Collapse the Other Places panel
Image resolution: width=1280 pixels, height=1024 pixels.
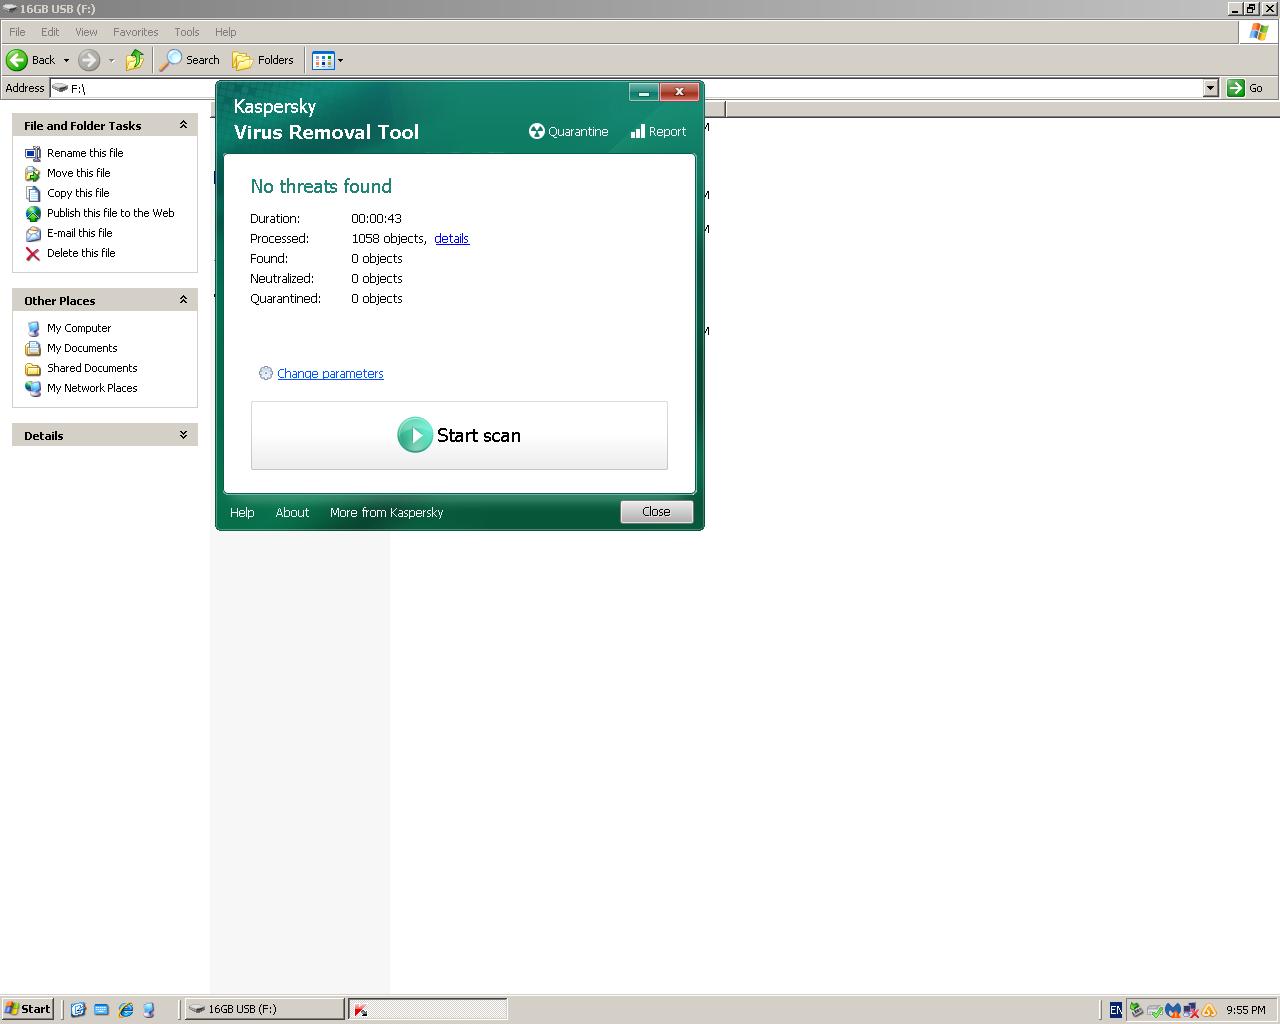(183, 300)
